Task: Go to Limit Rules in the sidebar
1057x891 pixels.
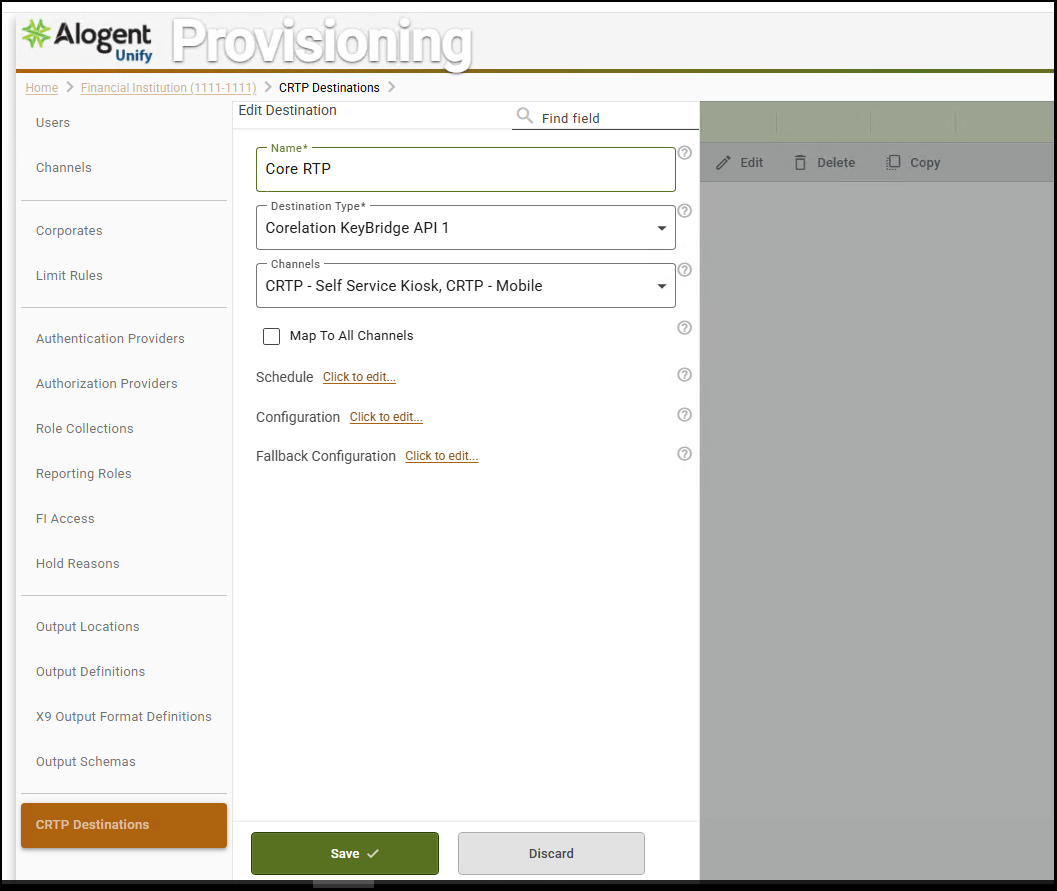Action: [x=69, y=276]
